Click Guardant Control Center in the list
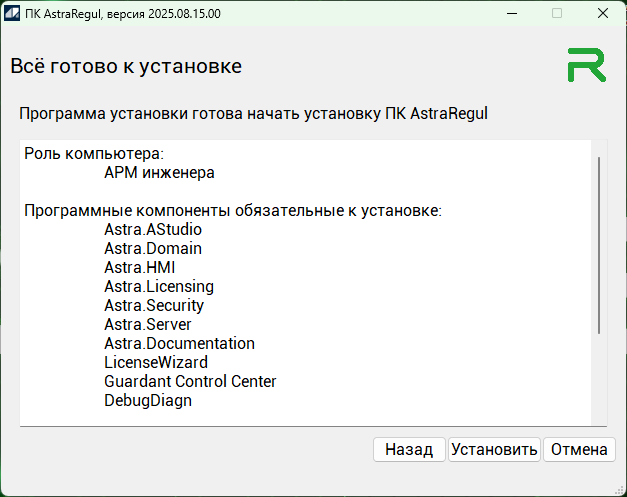This screenshot has height=497, width=627. point(189,381)
